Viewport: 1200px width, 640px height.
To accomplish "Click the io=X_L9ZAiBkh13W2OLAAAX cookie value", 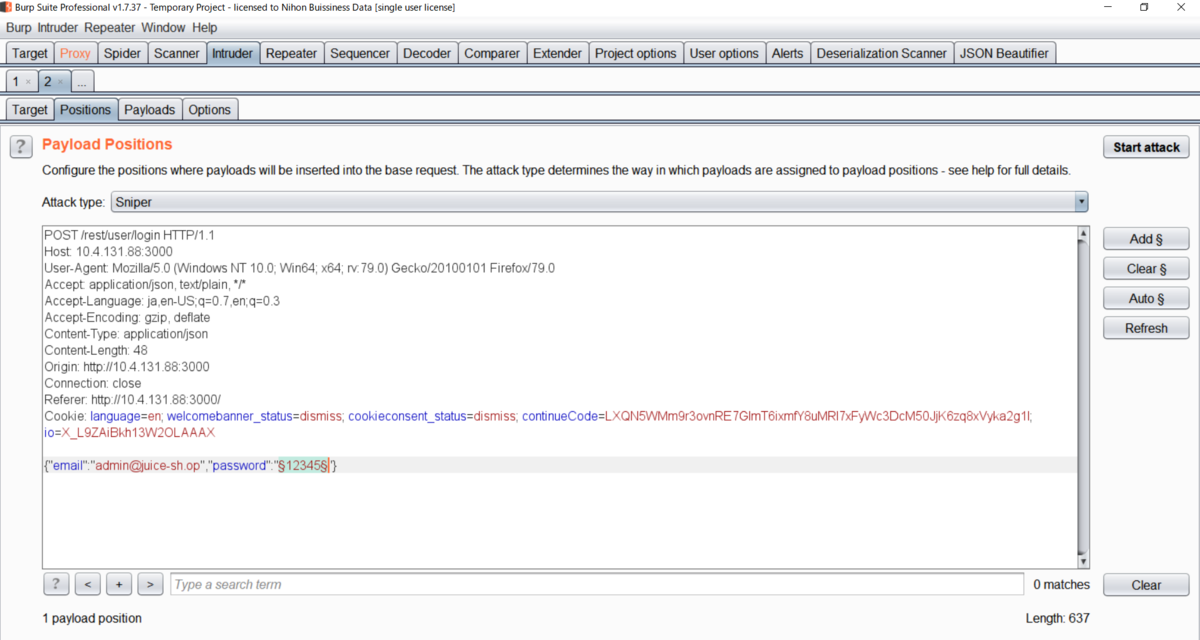I will point(129,433).
